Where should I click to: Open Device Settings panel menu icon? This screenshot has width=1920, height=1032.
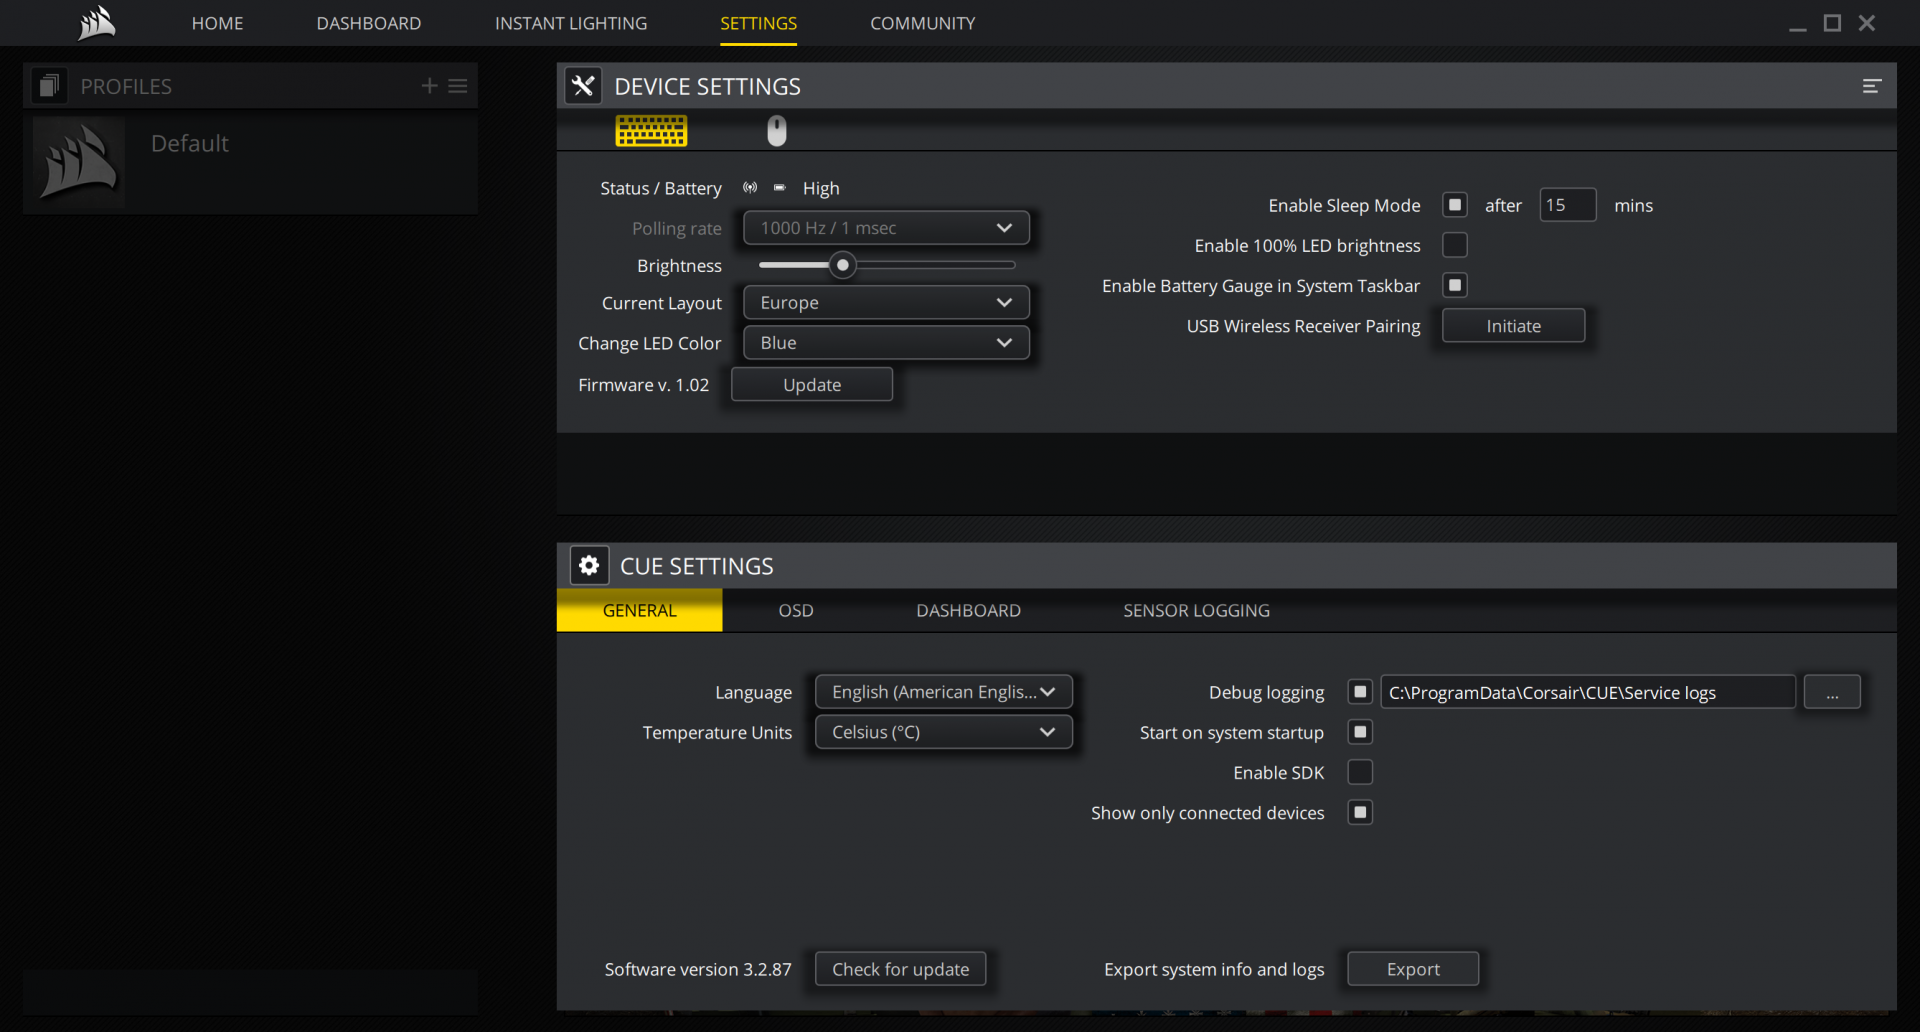point(1871,86)
